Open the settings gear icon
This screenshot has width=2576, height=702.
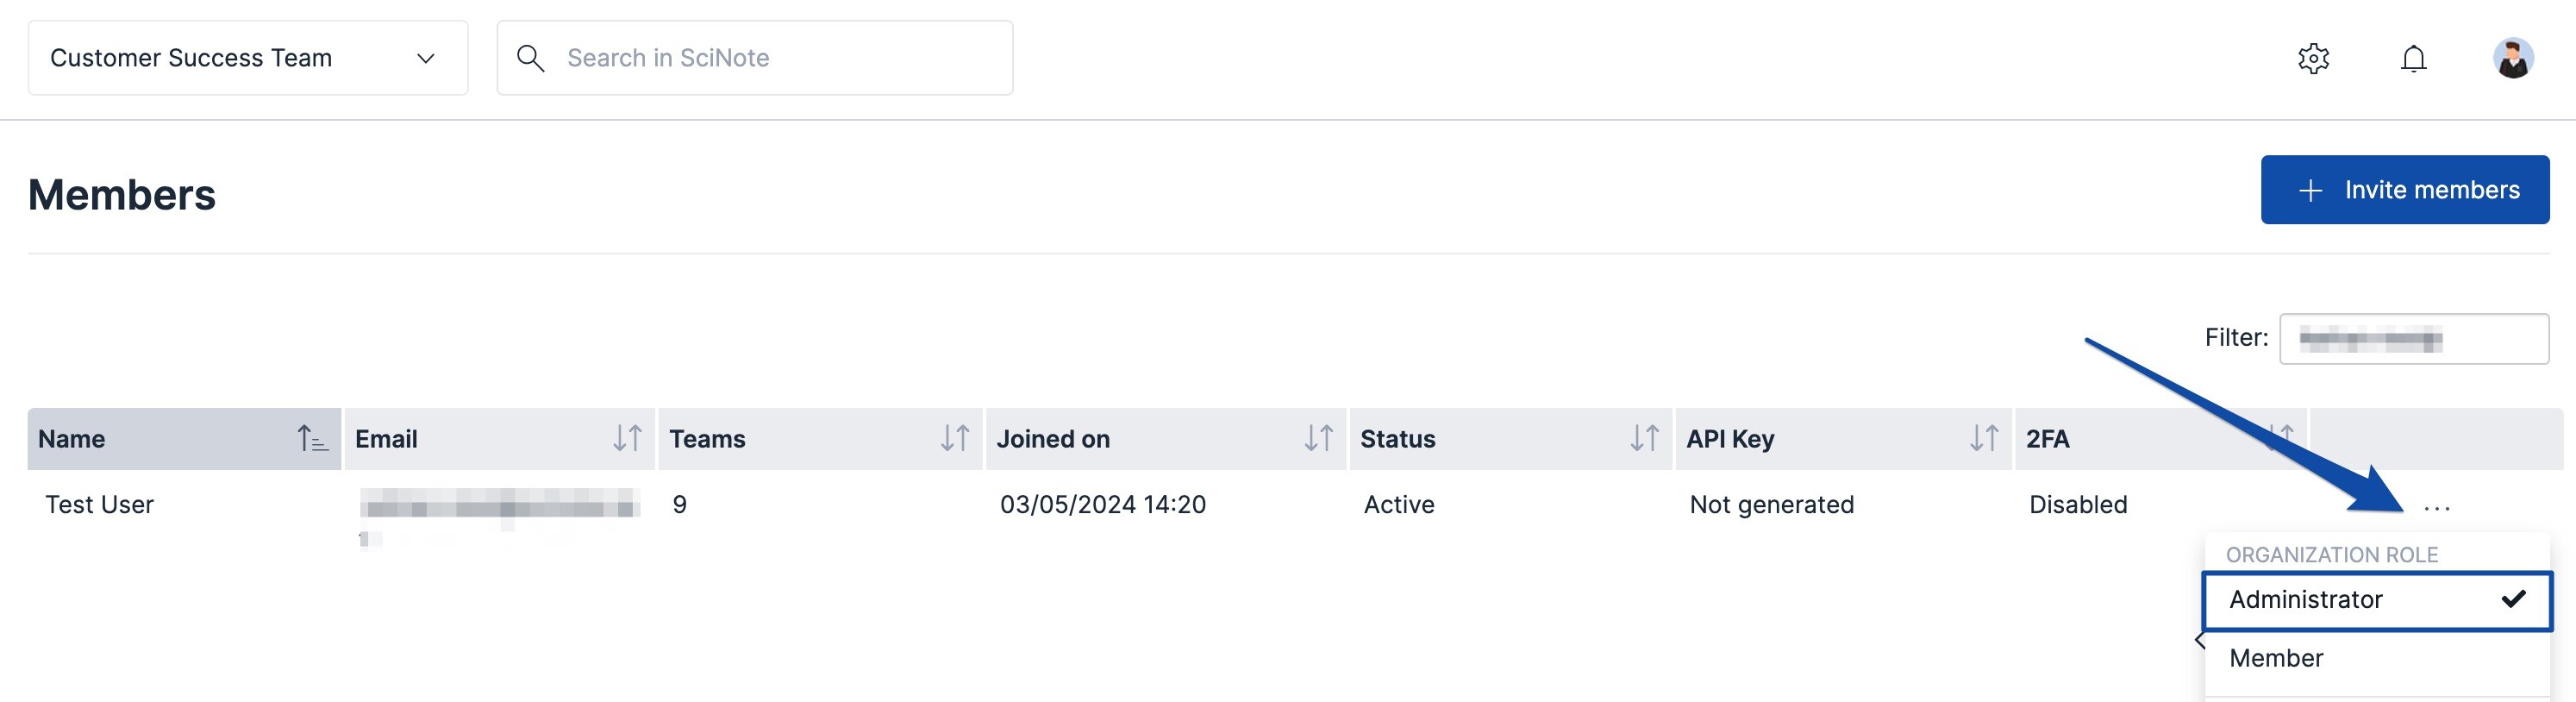click(x=2313, y=59)
